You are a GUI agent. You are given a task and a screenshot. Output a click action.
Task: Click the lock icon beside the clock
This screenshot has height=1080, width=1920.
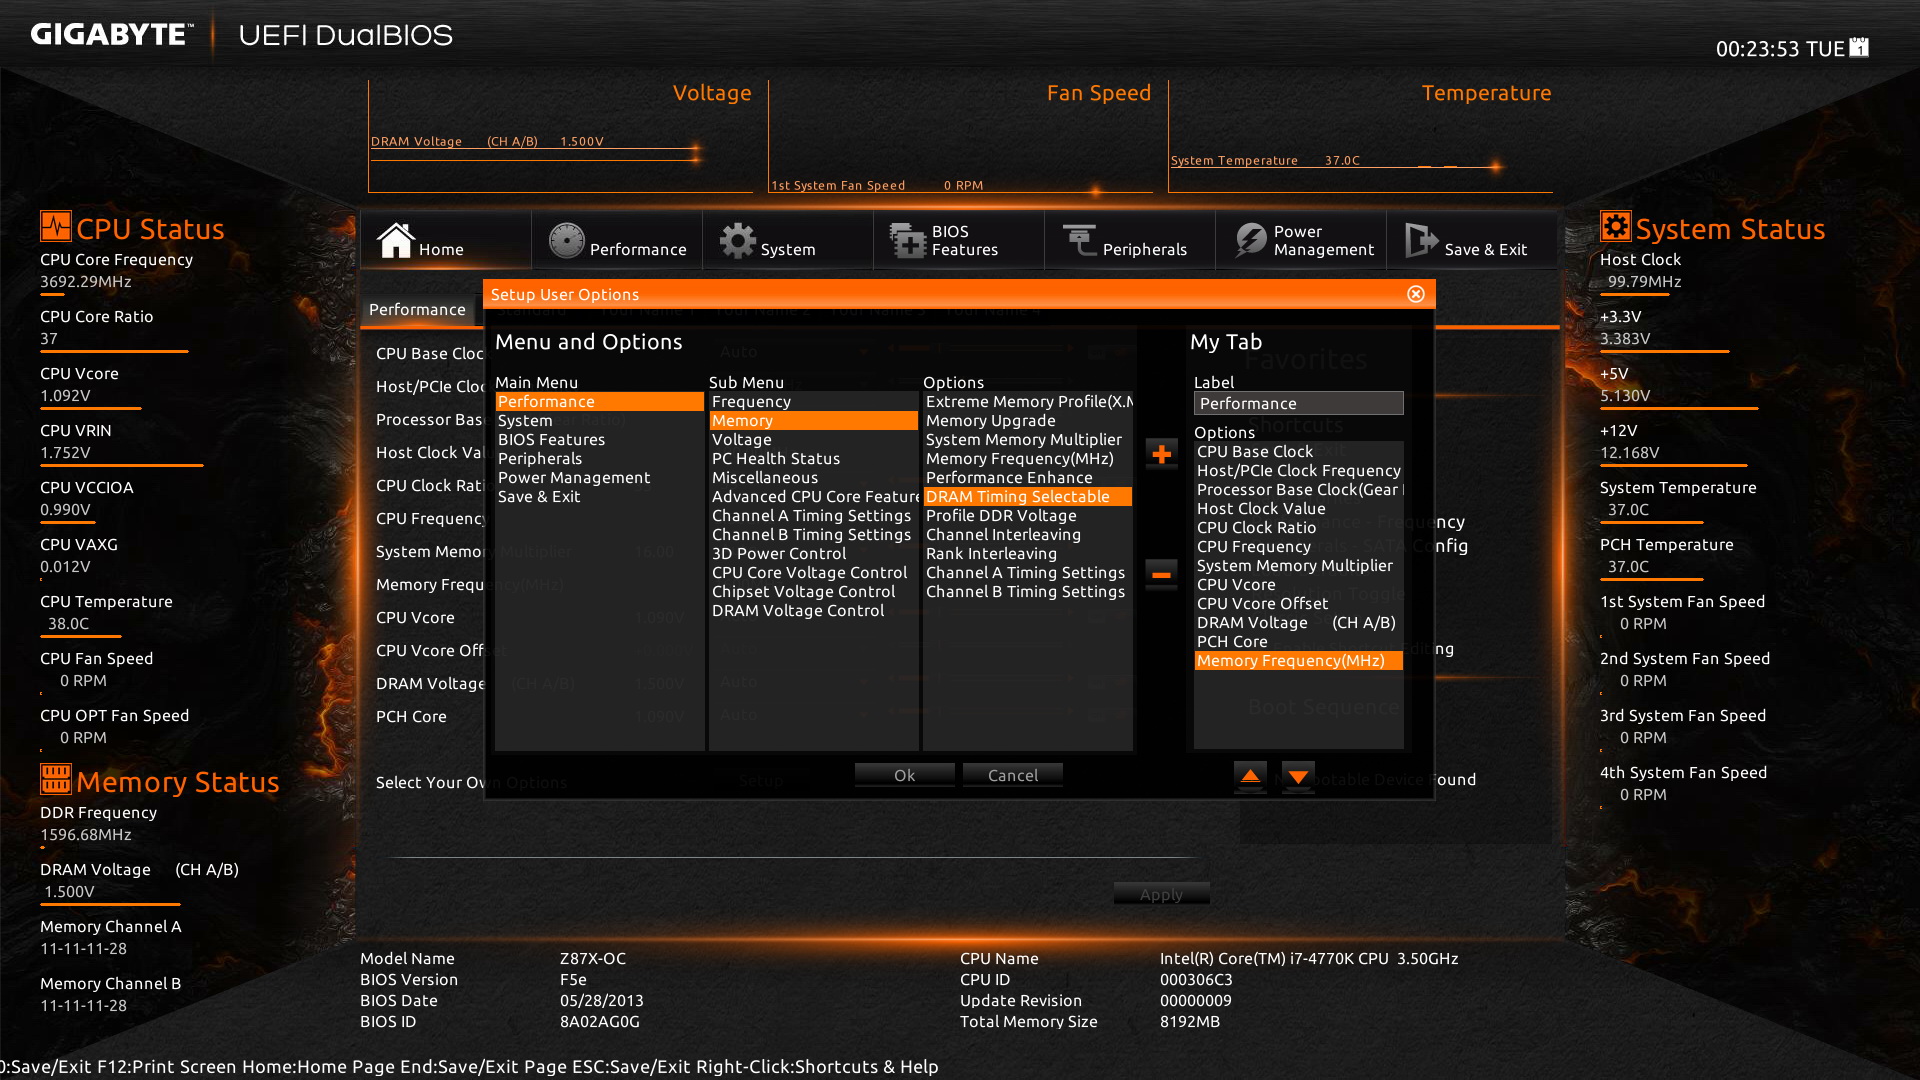[x=1859, y=47]
